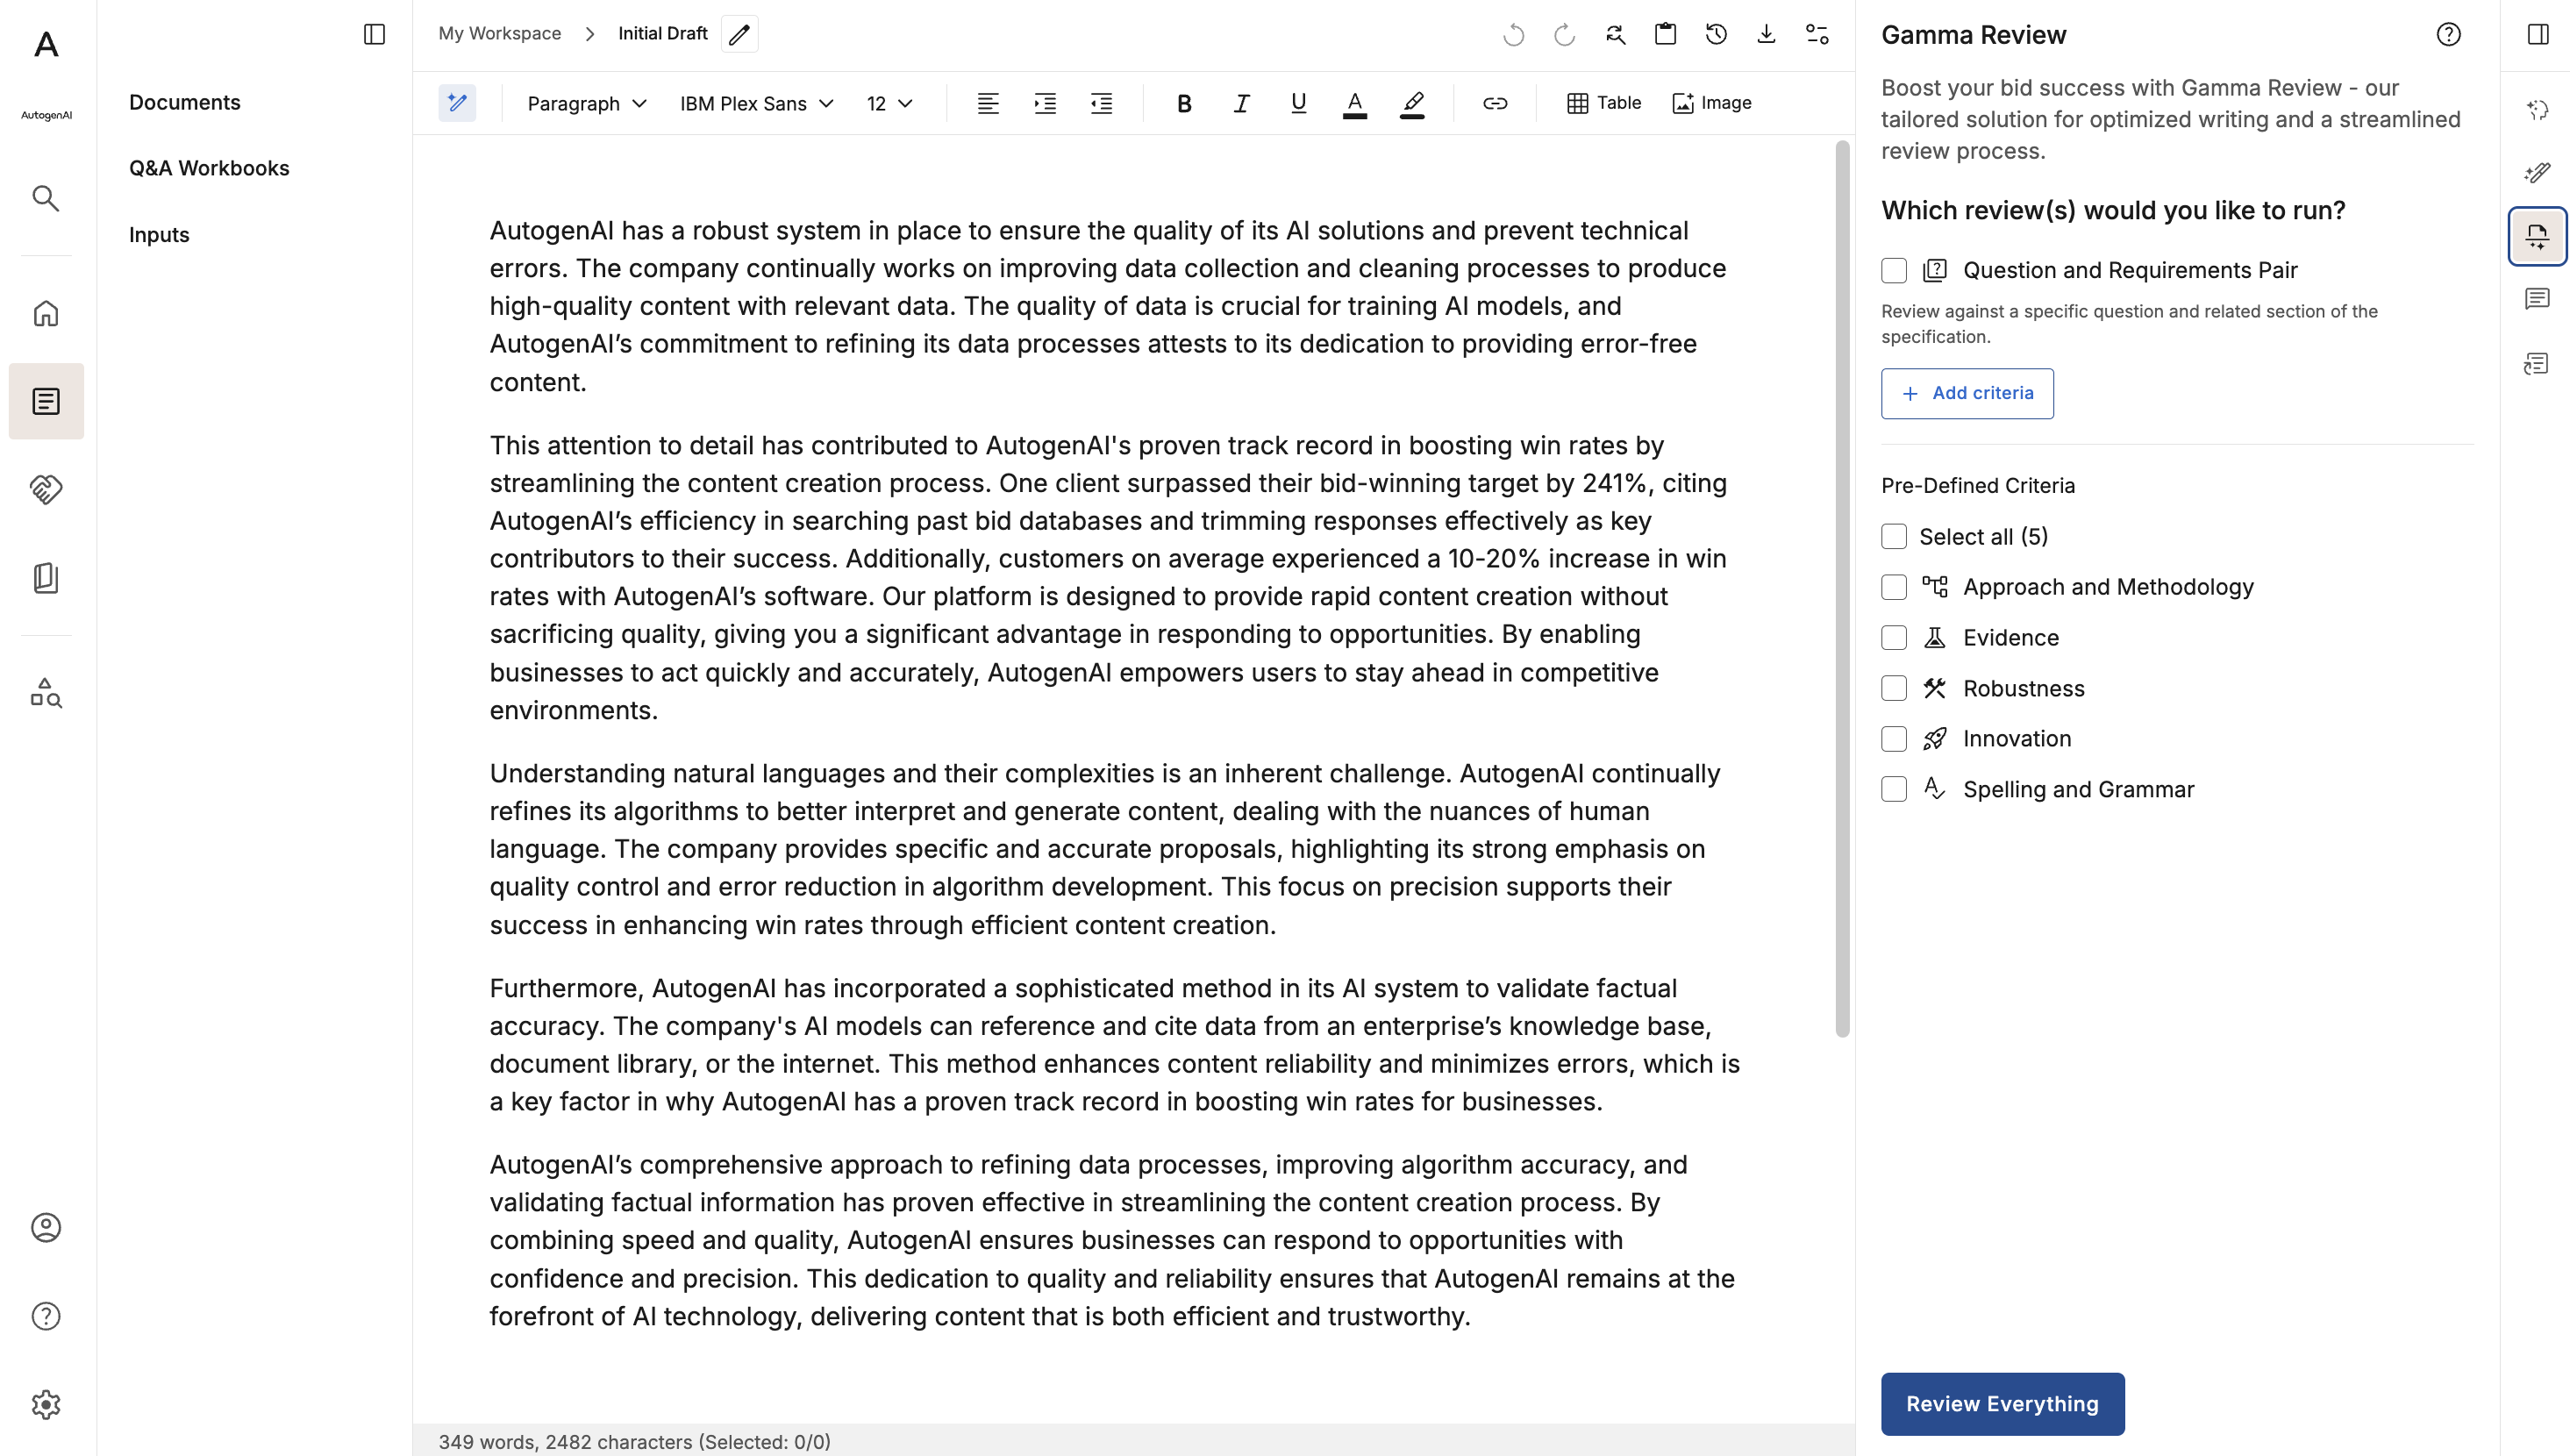Go to the home icon in sidebar
Image resolution: width=2570 pixels, height=1456 pixels.
tap(46, 313)
